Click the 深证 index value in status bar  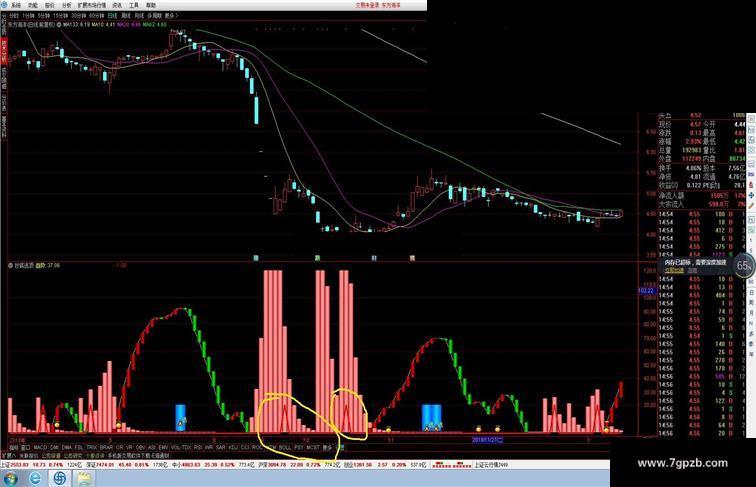point(106,465)
